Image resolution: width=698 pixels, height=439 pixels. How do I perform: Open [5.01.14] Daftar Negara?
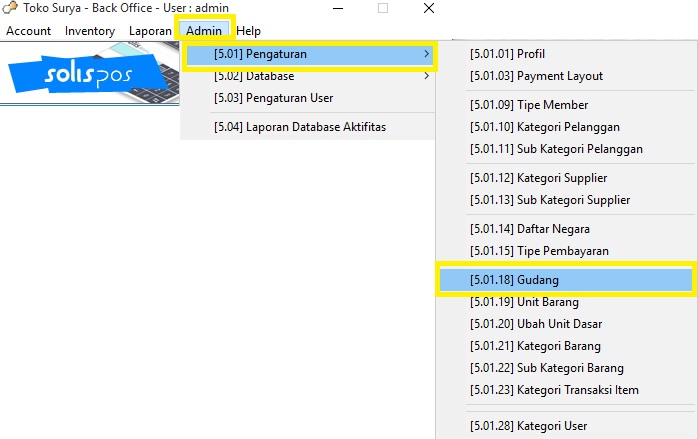tap(529, 229)
